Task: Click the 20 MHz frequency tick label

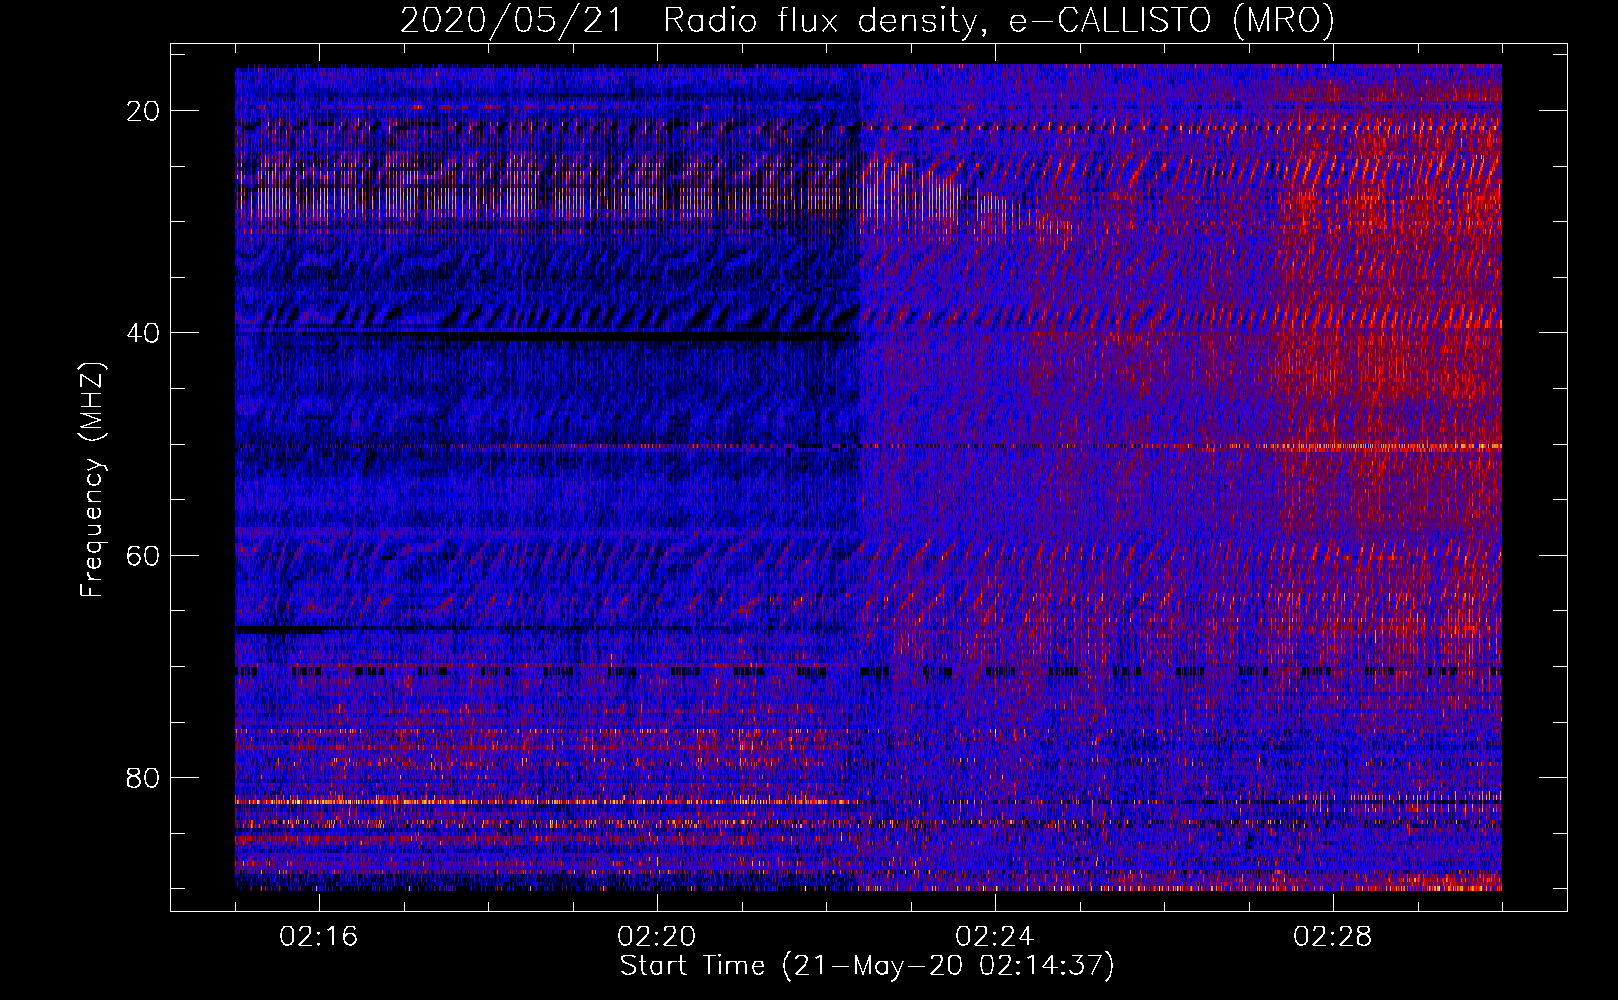Action: click(143, 111)
